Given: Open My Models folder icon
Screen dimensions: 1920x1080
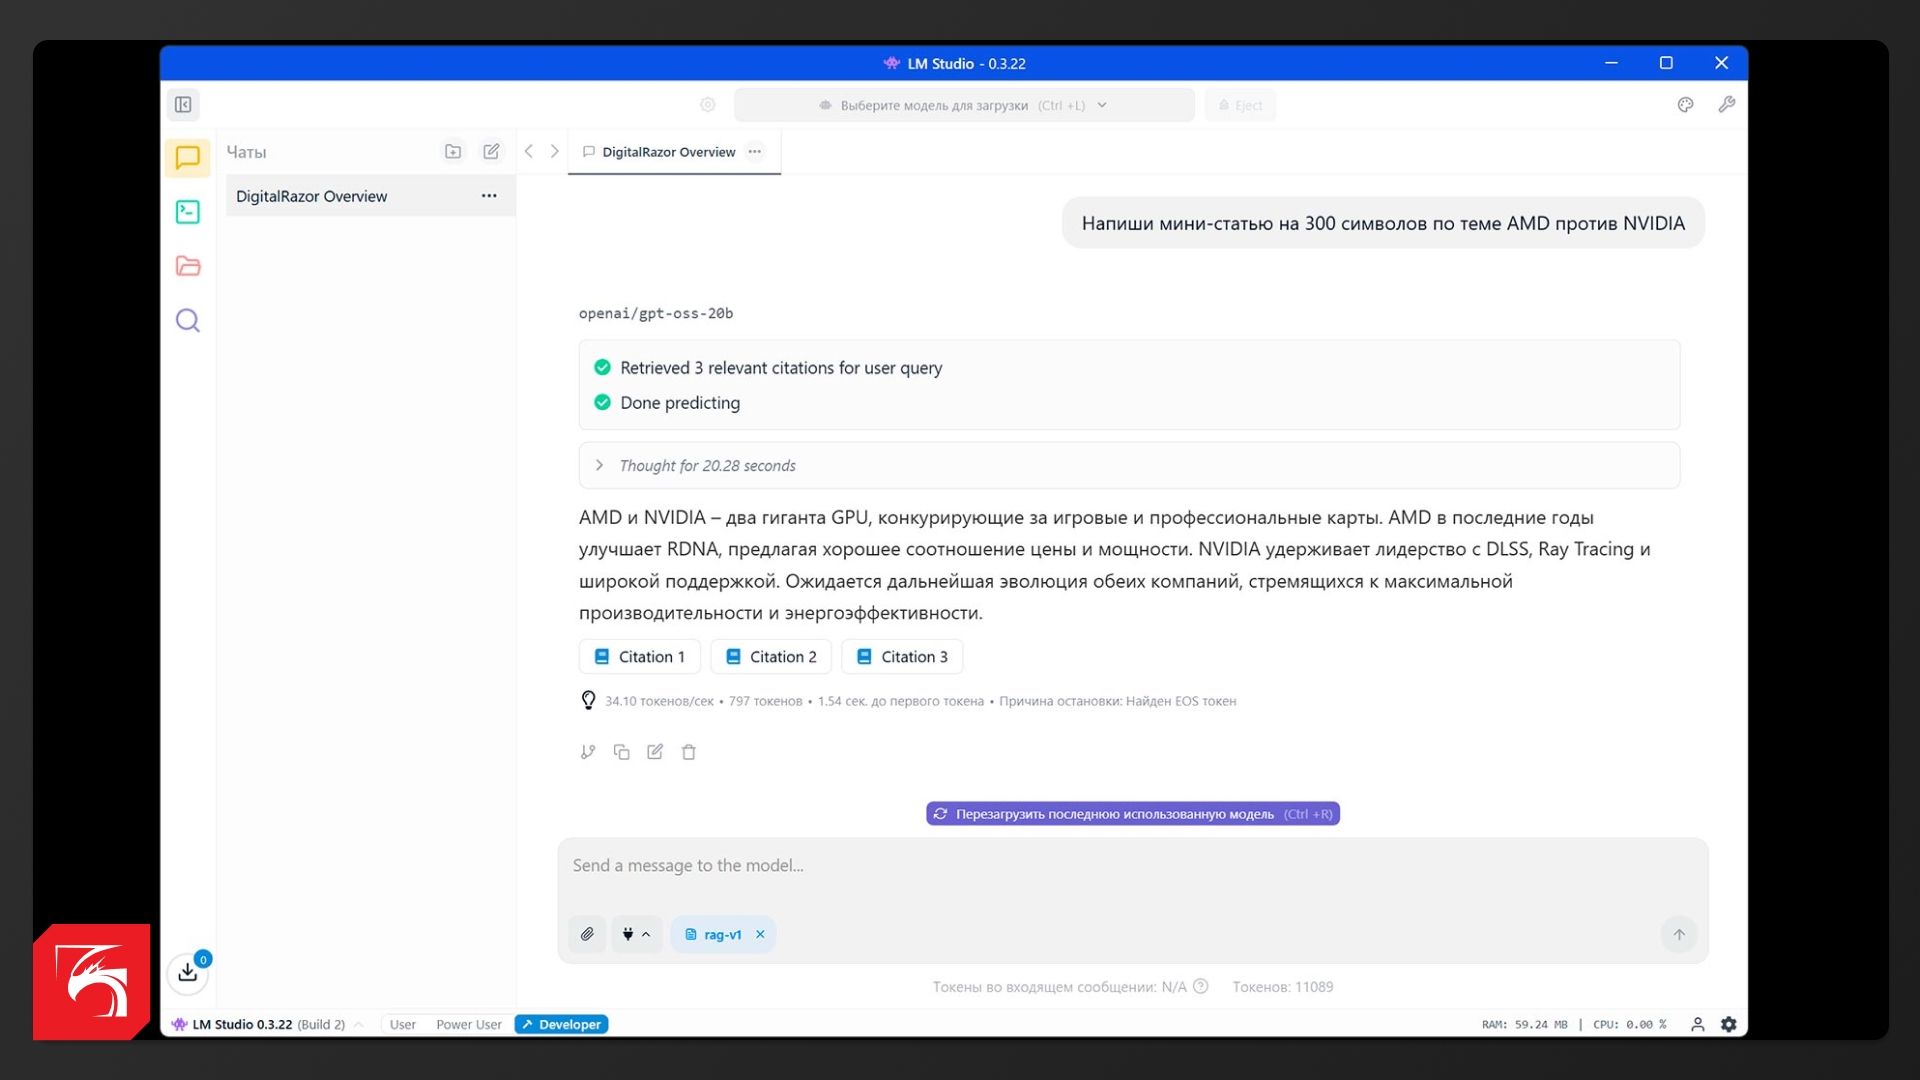Looking at the screenshot, I should coord(187,266).
